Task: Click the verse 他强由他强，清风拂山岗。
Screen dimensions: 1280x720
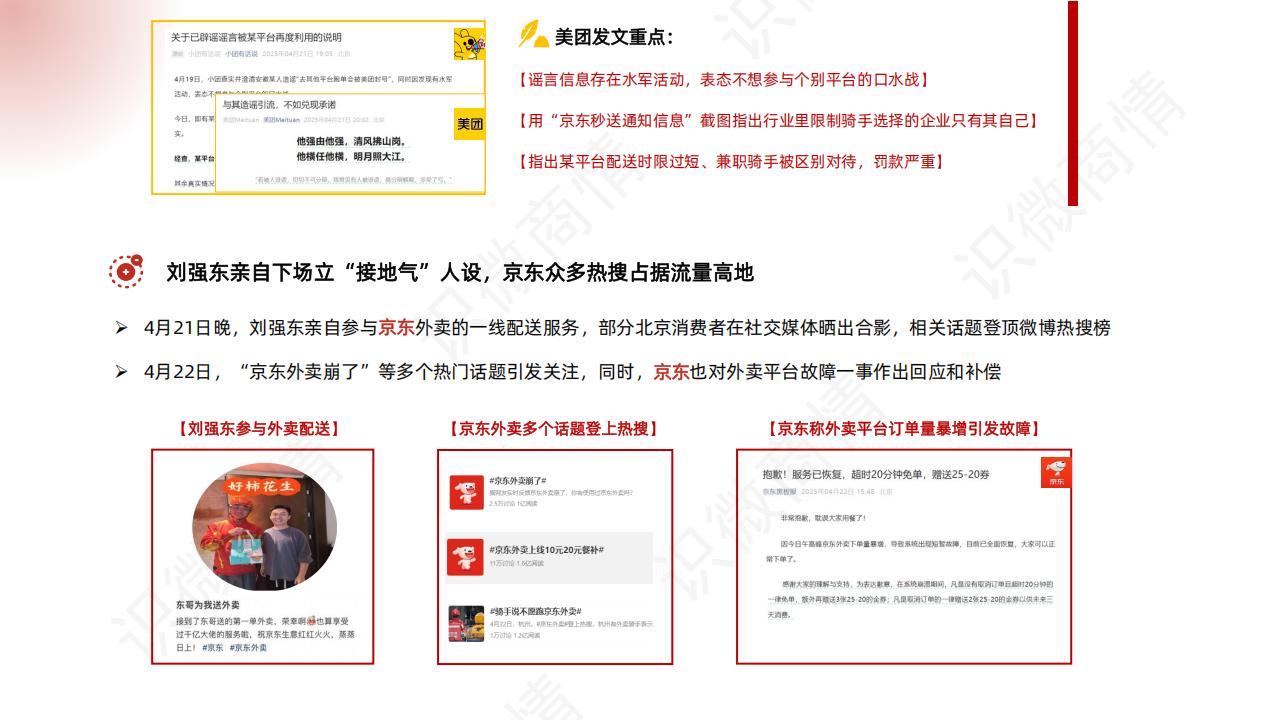Action: pos(350,141)
